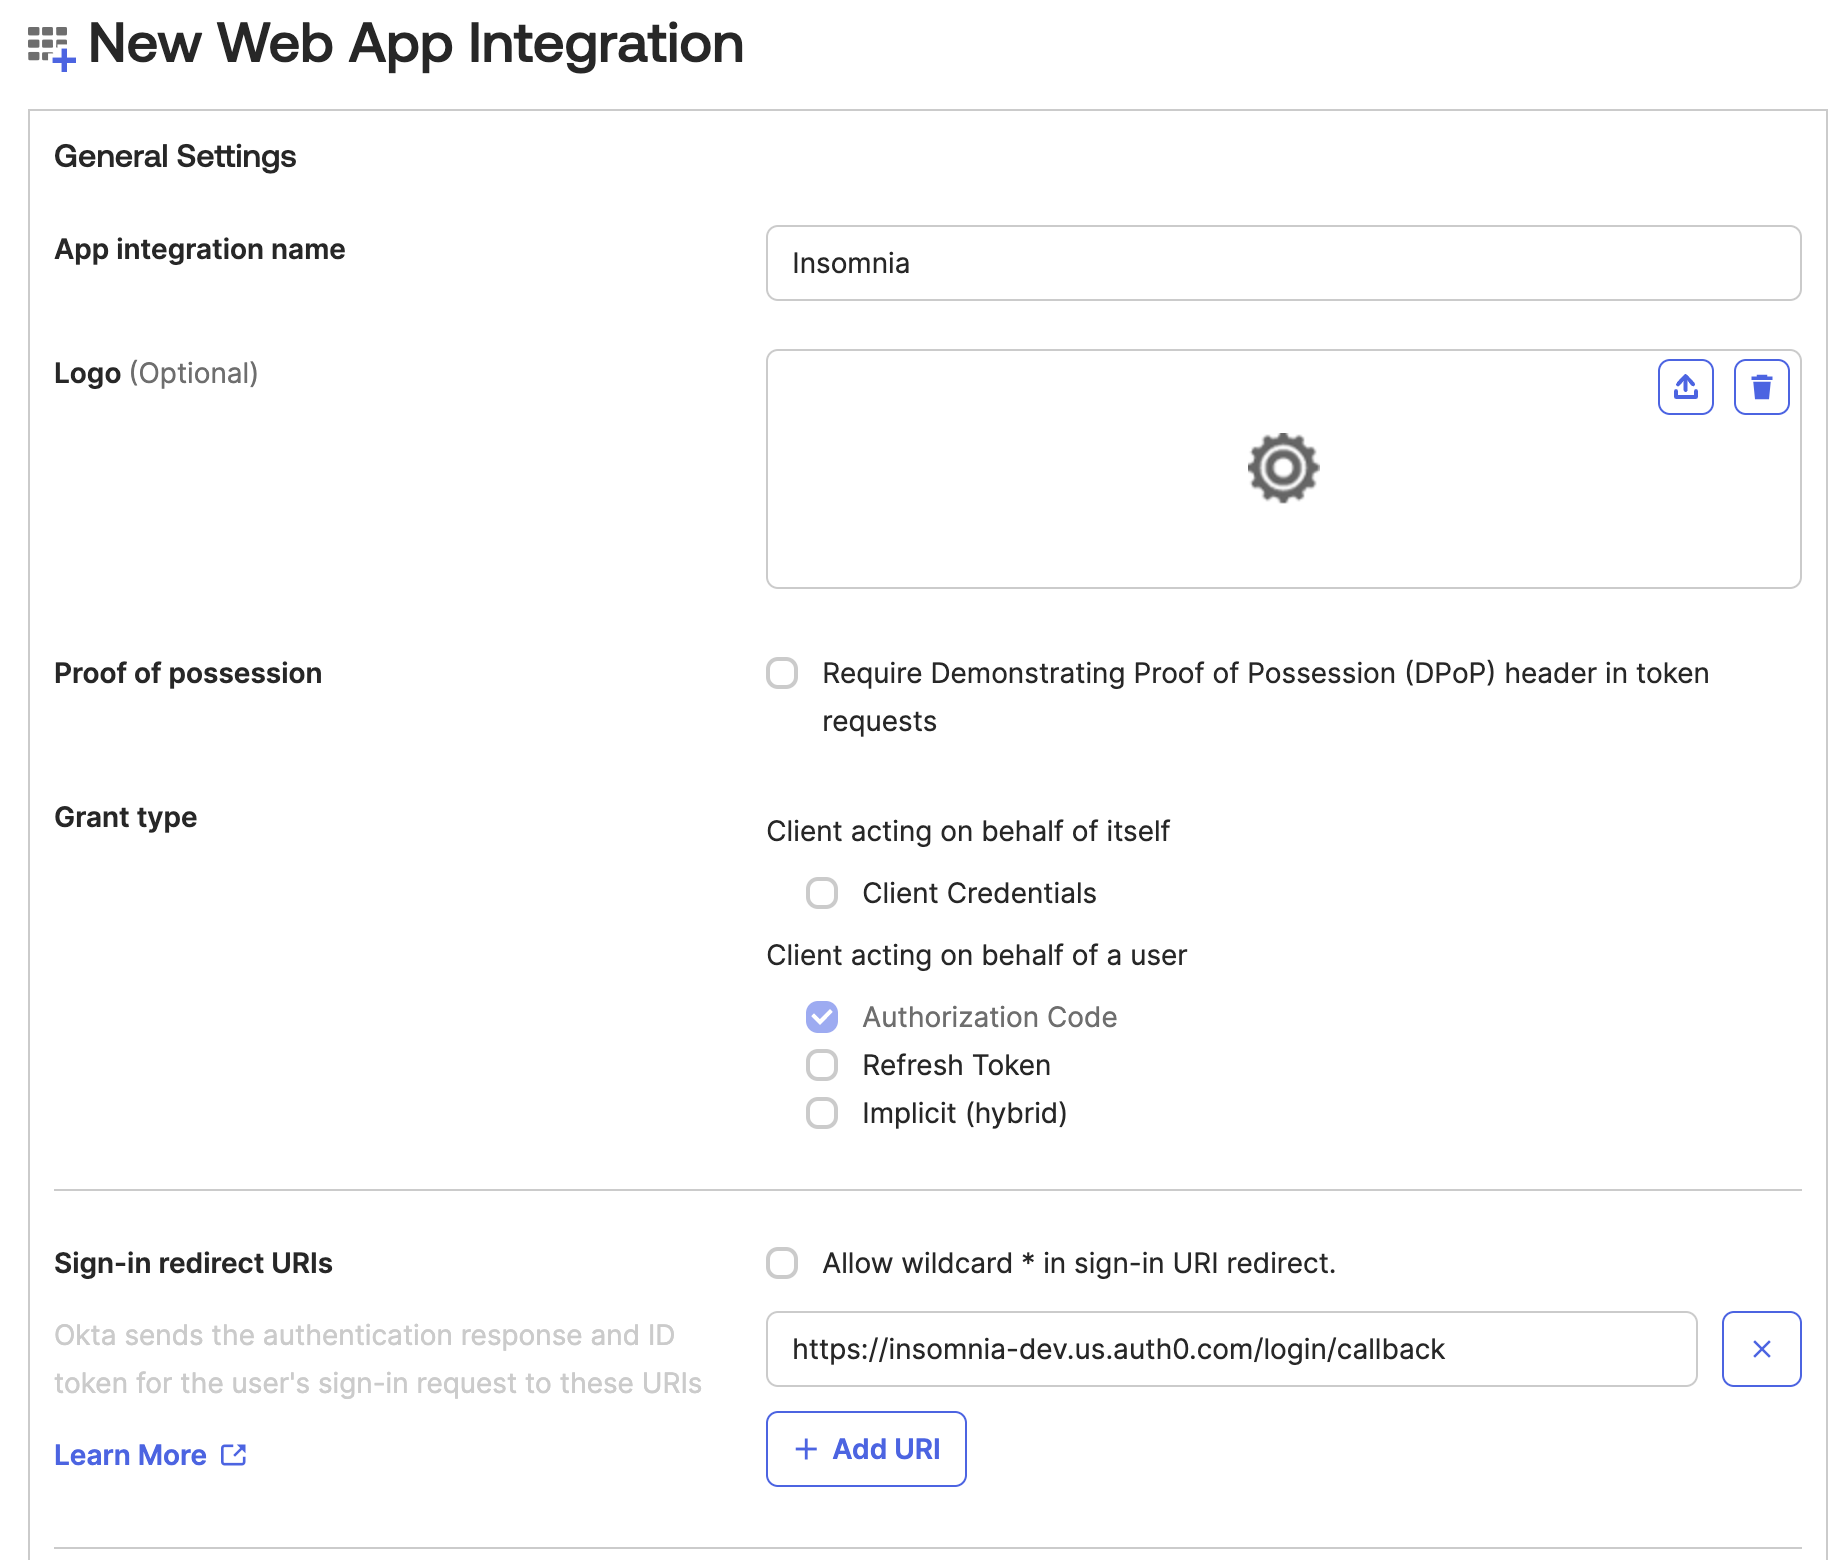Click the 'Sign-in redirect URIs' label
1840x1560 pixels.
click(193, 1263)
